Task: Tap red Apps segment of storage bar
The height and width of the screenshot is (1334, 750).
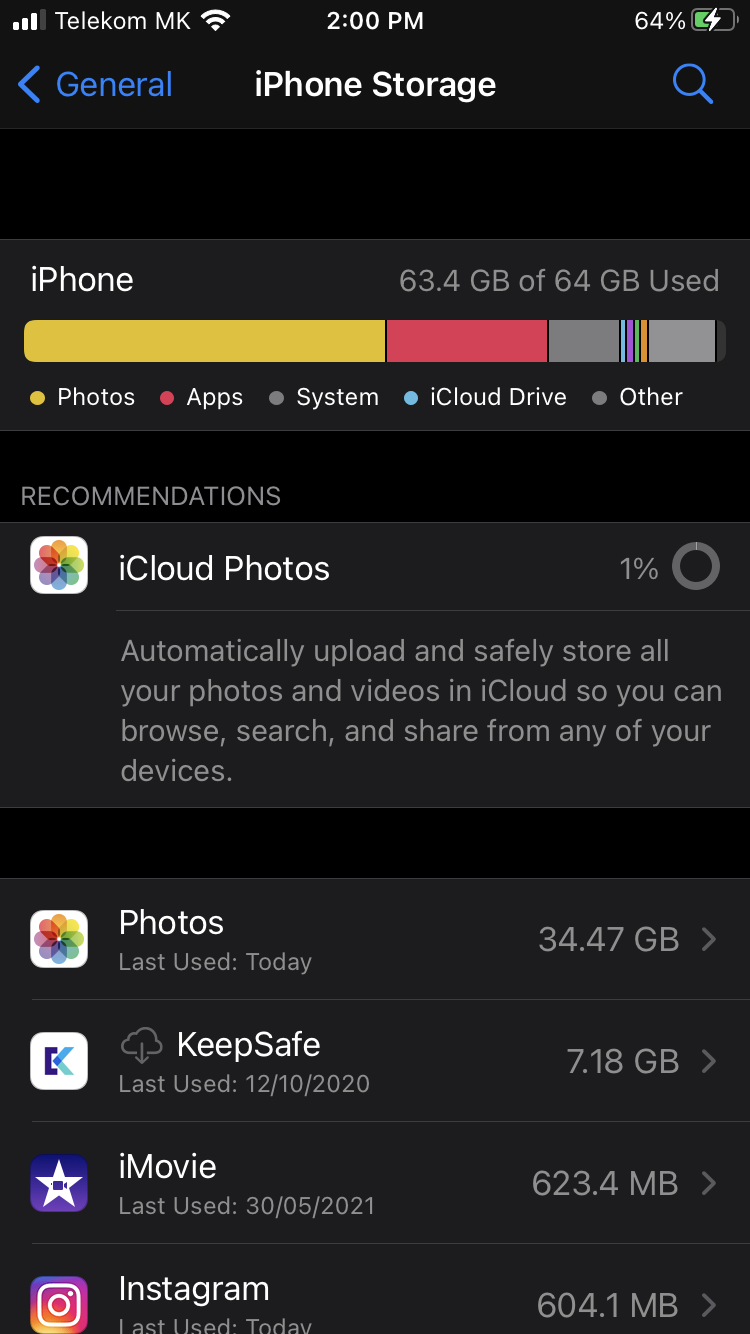Action: (467, 341)
